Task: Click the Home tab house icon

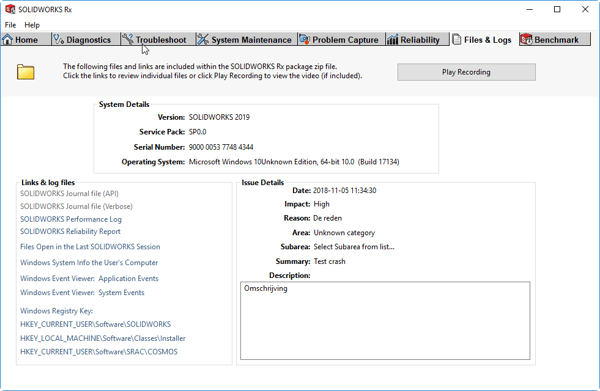Action: click(x=8, y=39)
